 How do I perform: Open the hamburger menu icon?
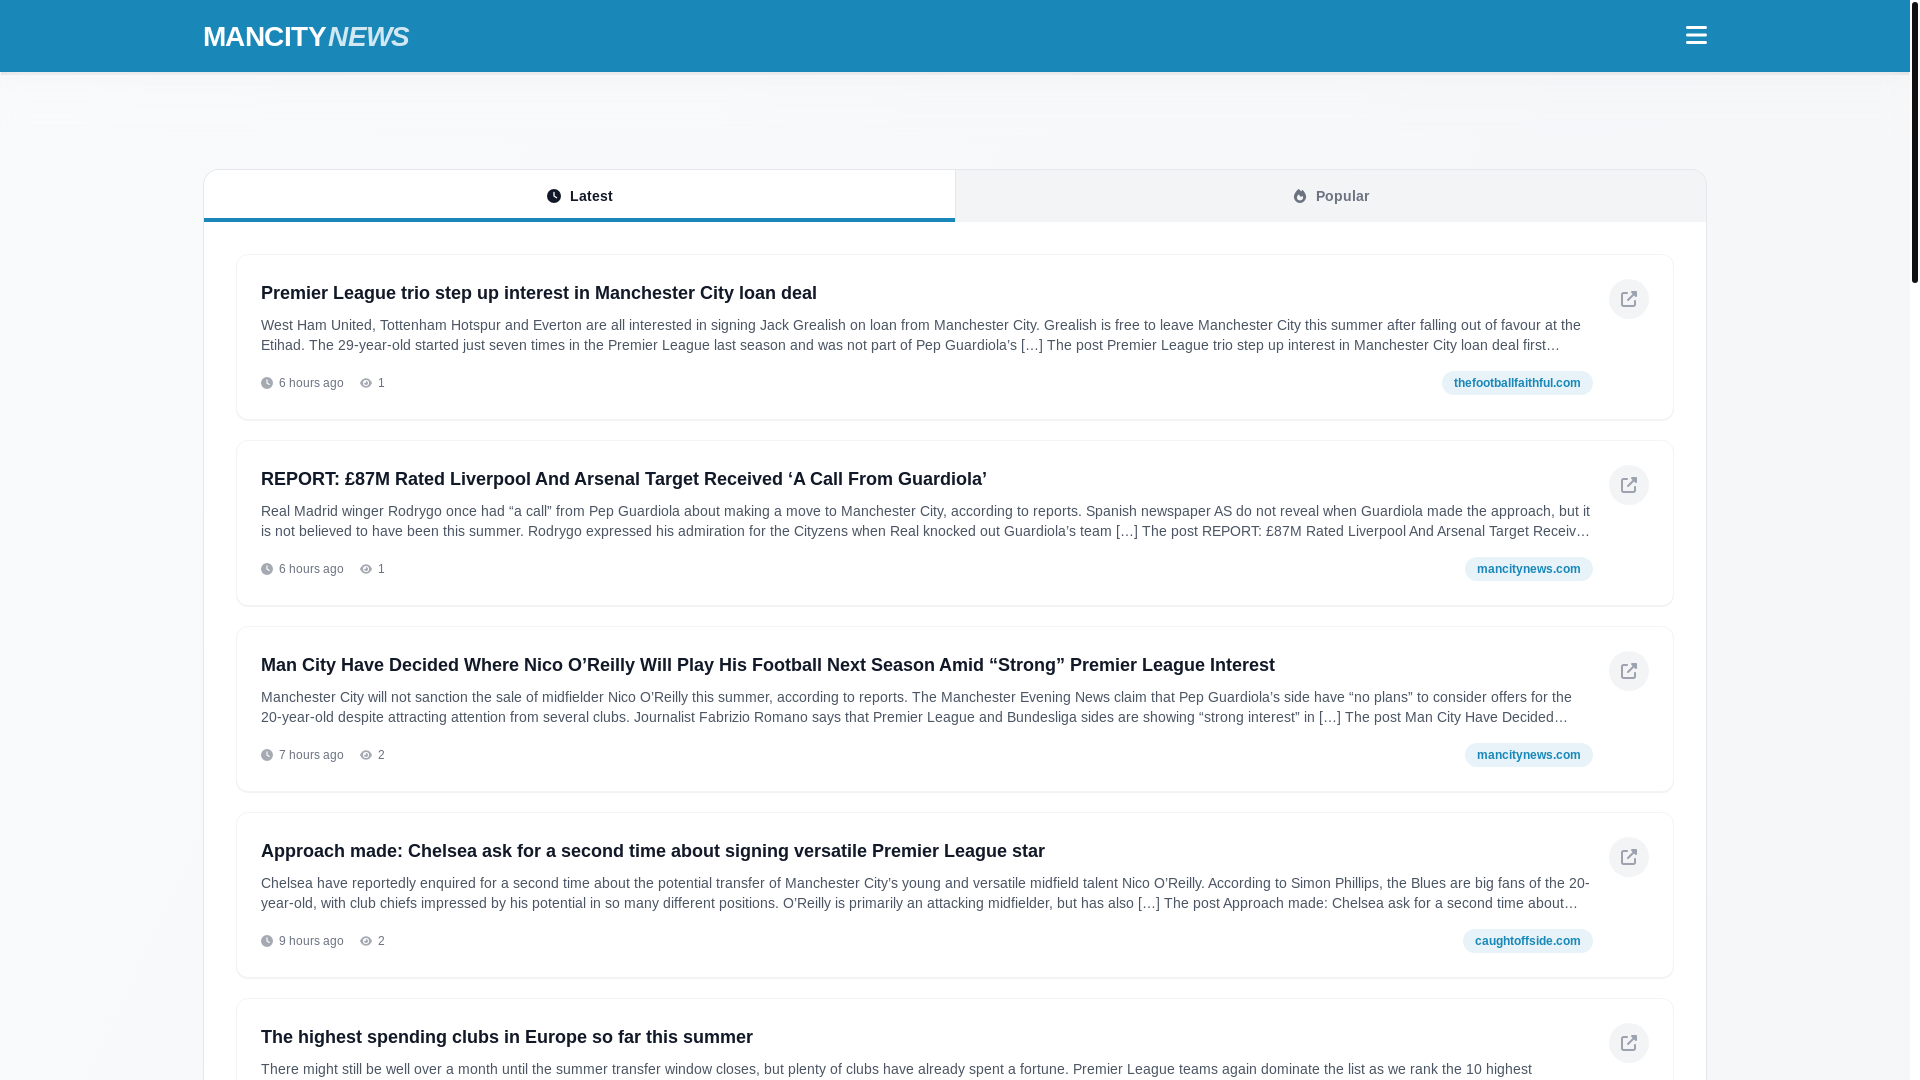(x=1695, y=35)
